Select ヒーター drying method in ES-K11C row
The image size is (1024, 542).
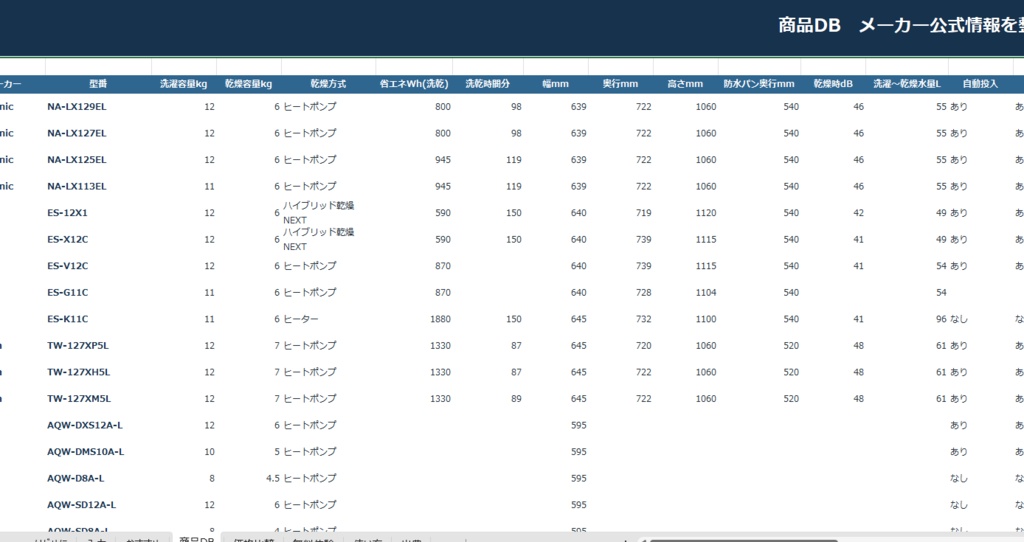pos(301,319)
